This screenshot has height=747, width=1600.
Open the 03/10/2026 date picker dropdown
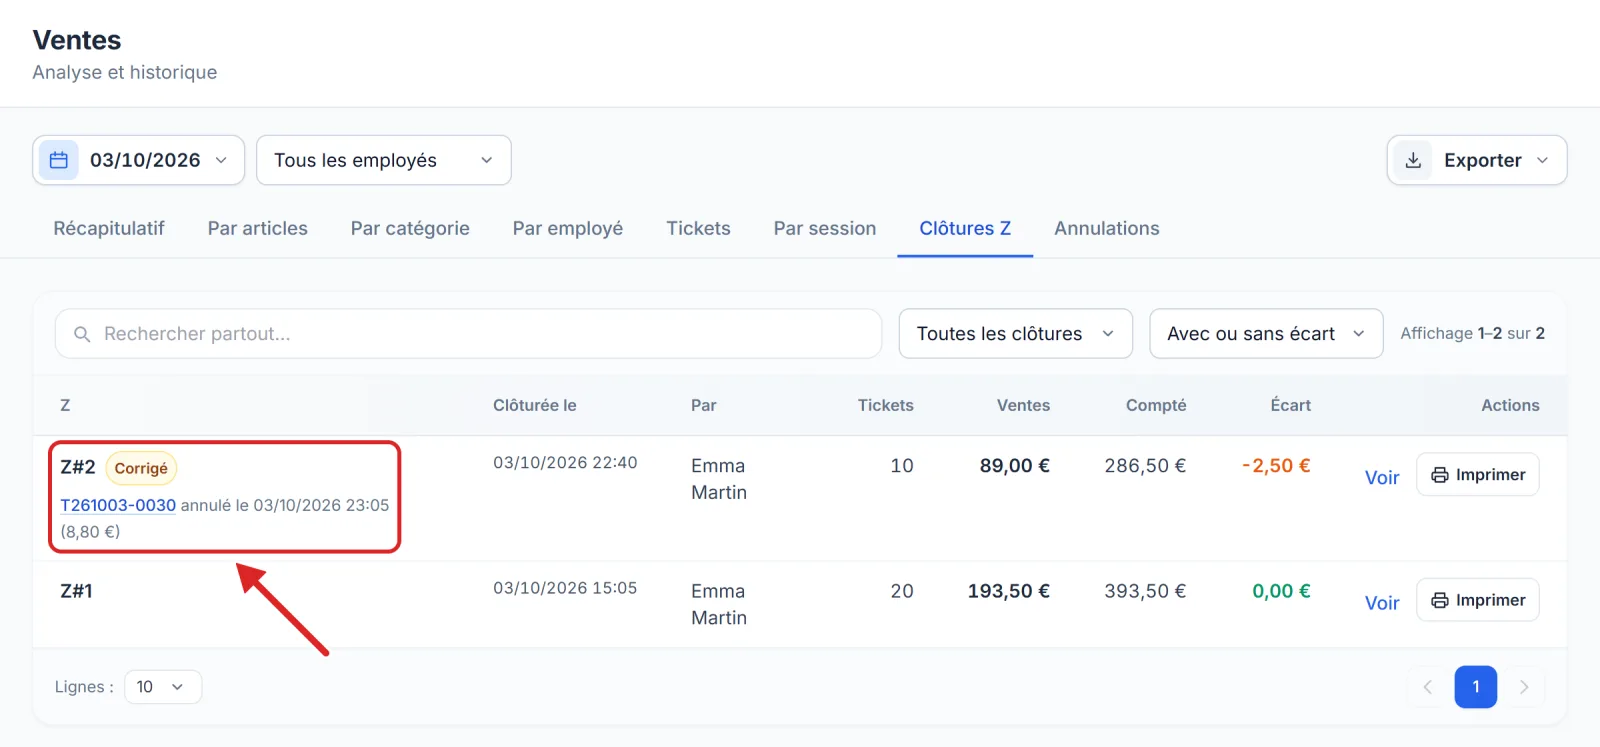[x=139, y=160]
